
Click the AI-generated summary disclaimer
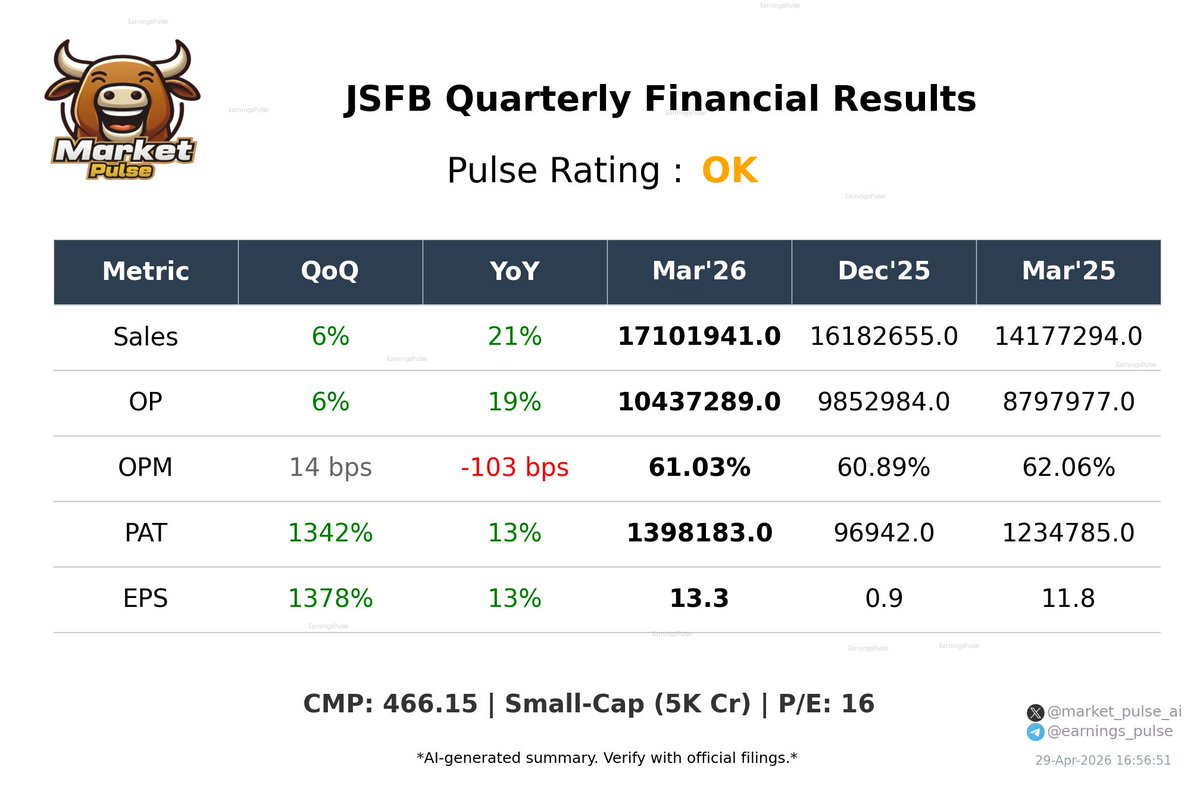(607, 758)
